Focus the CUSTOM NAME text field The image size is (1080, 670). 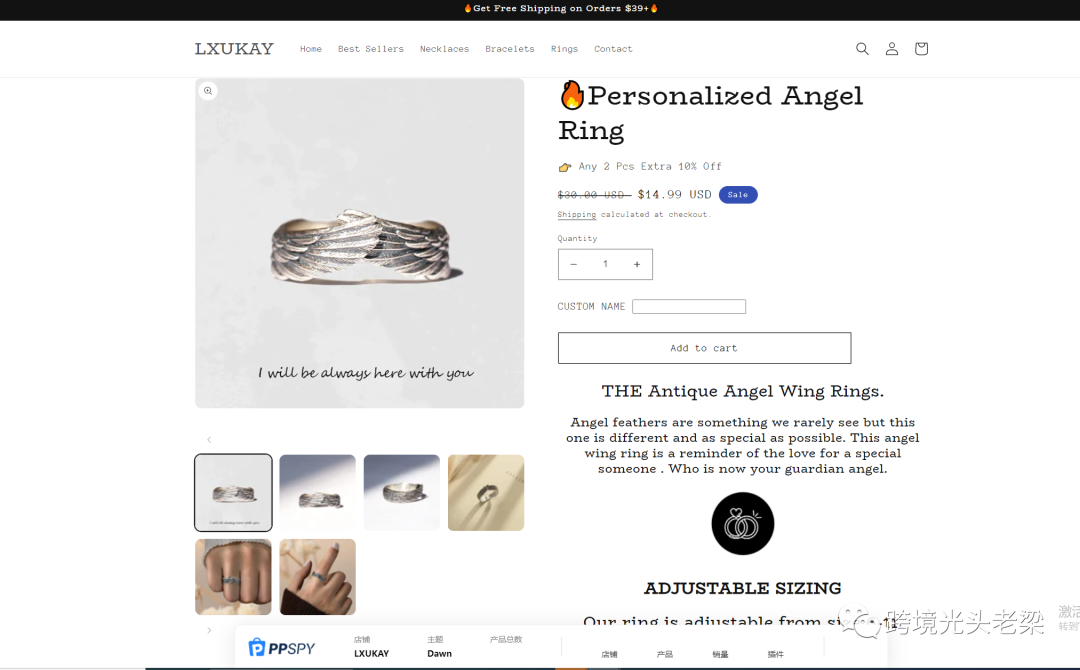pos(689,306)
